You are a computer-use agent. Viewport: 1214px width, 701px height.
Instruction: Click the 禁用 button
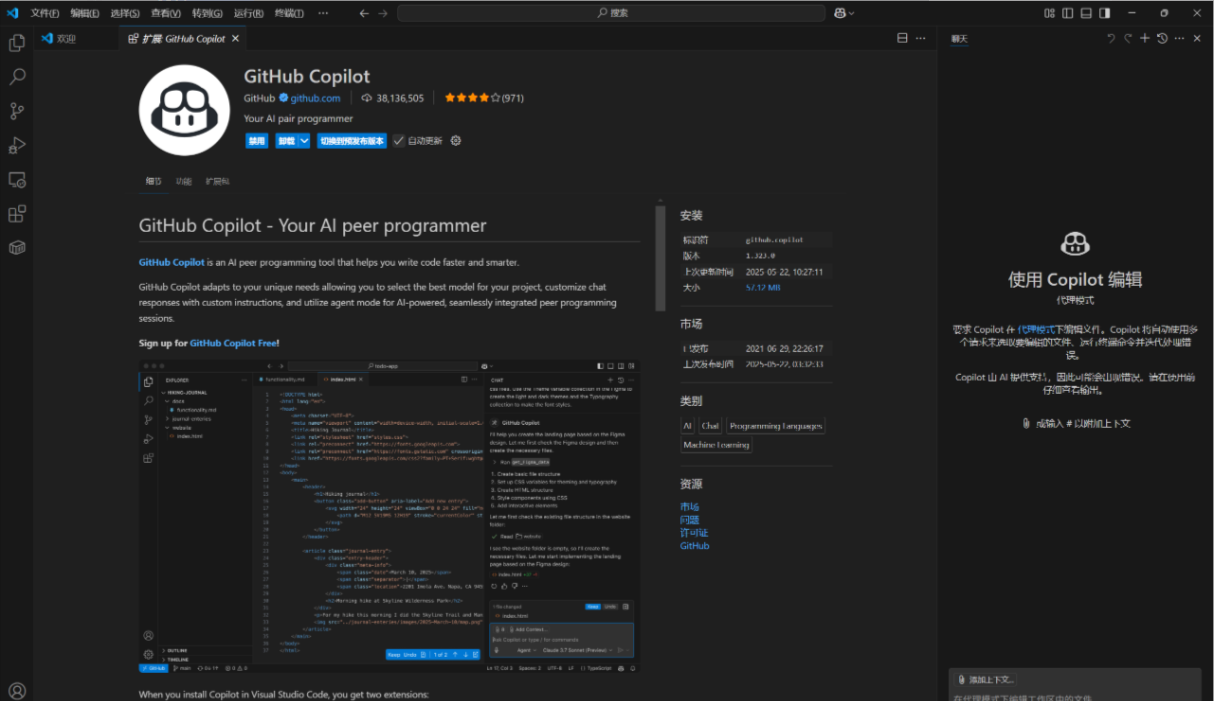click(257, 141)
